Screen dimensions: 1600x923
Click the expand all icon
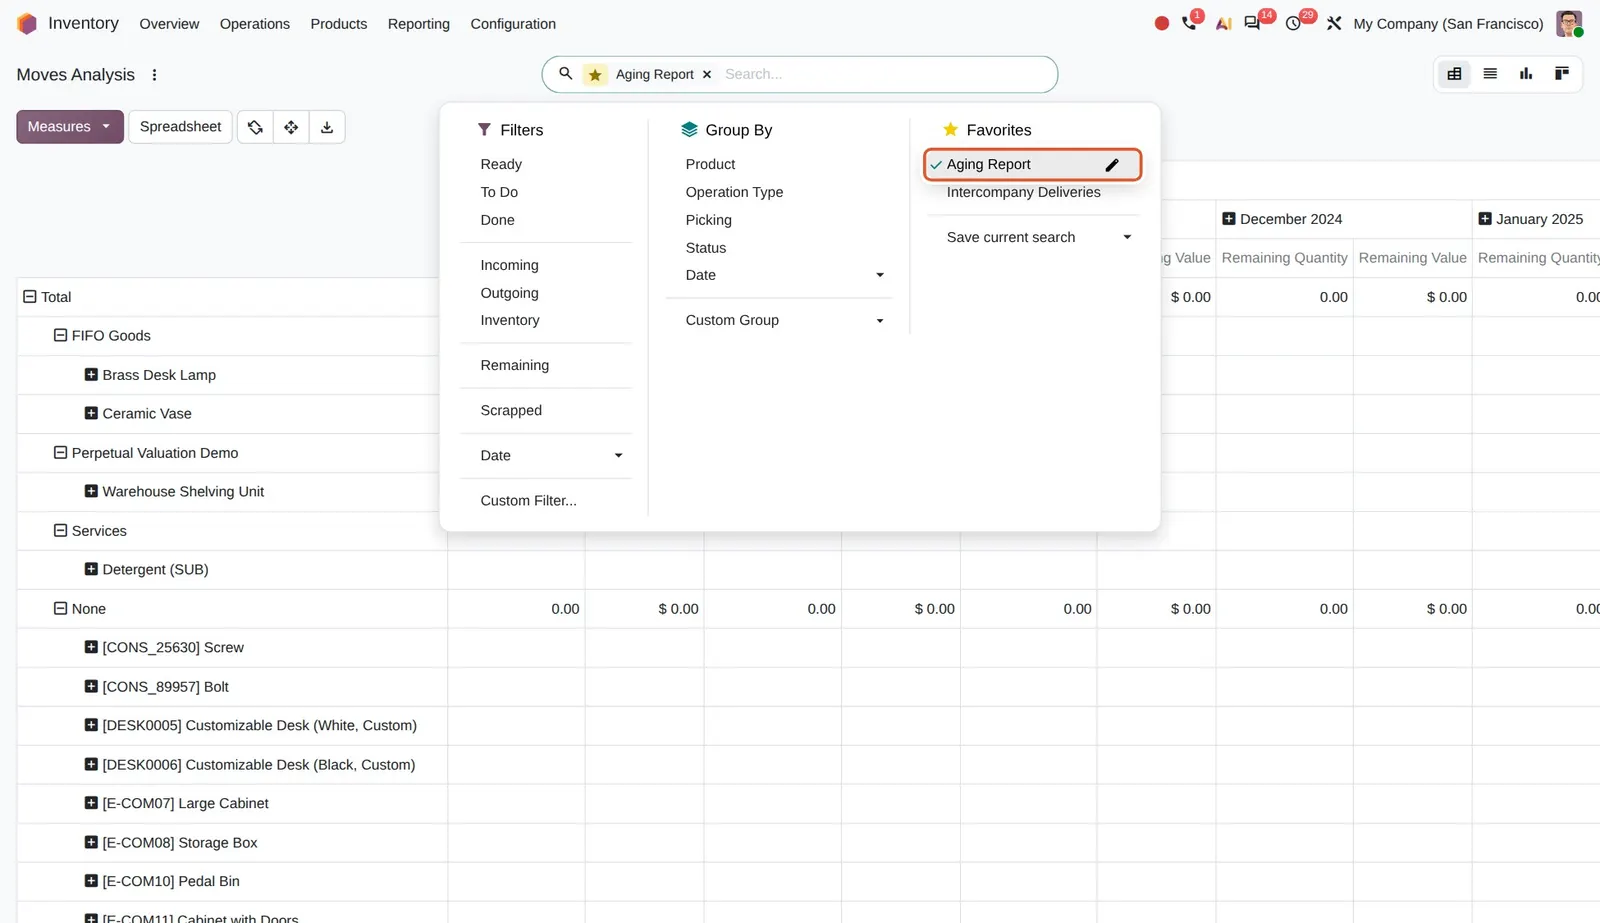pos(291,127)
